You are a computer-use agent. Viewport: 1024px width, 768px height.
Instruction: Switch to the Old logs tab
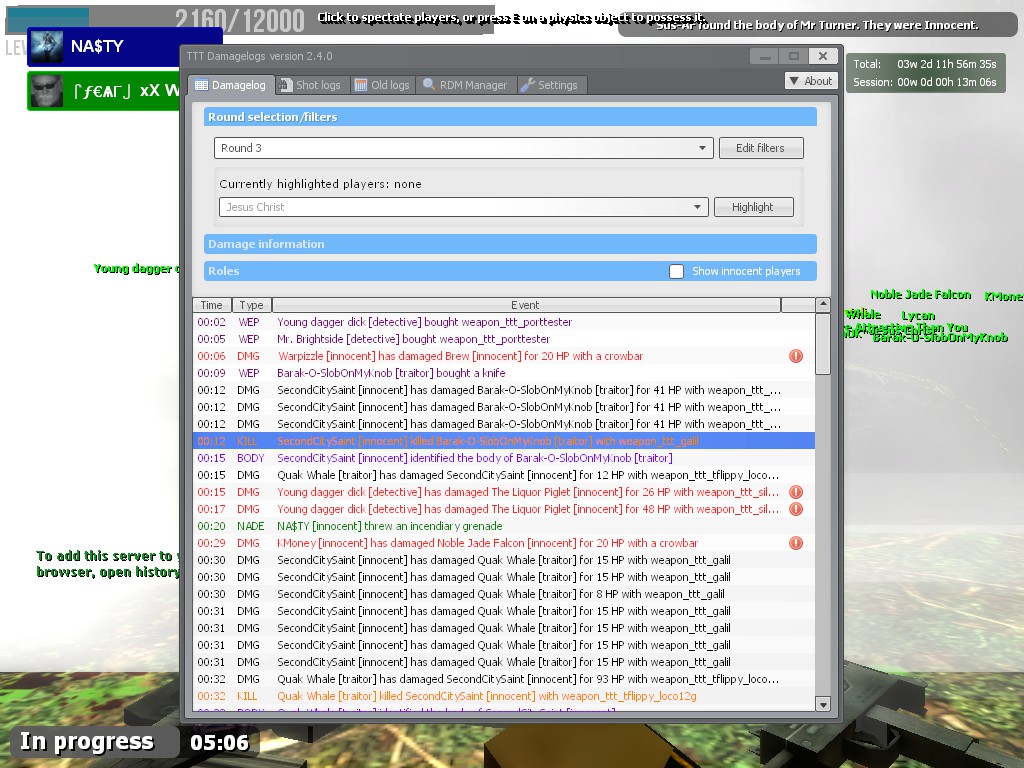[383, 85]
